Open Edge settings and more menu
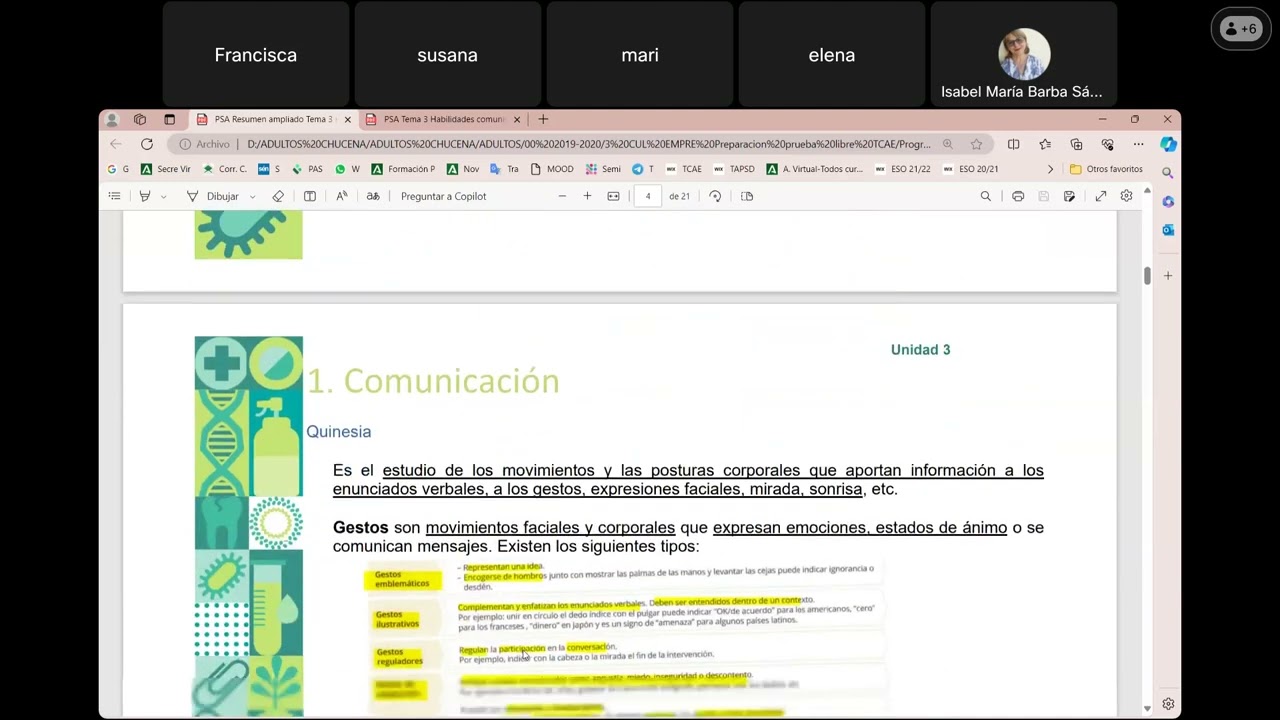 1138,144
